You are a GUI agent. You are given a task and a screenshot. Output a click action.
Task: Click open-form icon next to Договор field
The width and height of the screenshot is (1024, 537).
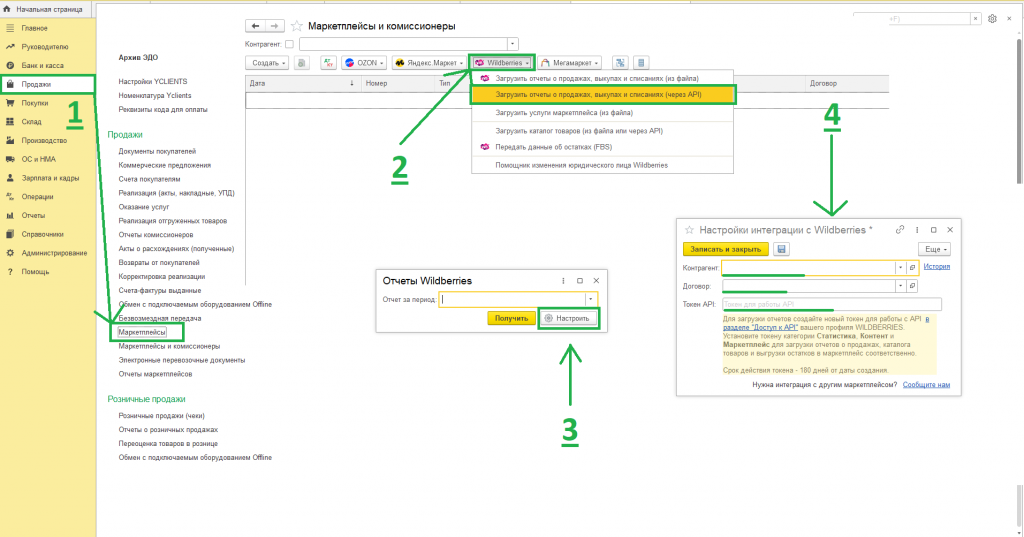912,286
